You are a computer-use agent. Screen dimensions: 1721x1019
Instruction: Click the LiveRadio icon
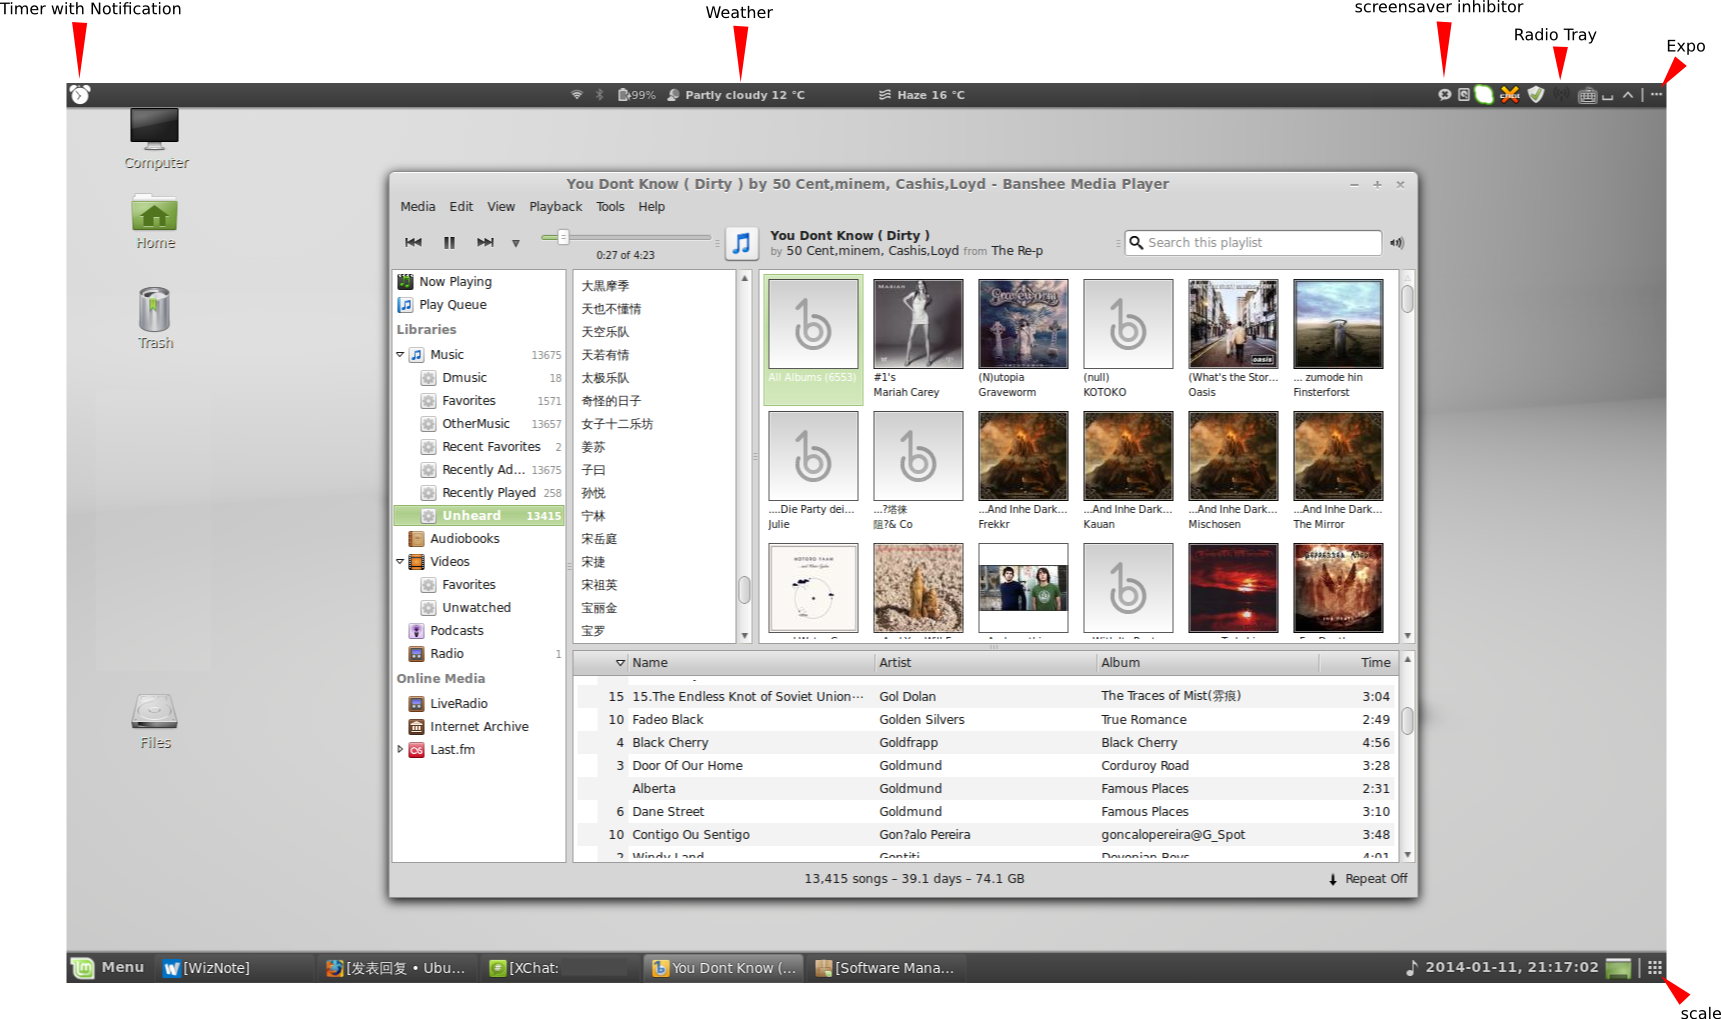click(x=417, y=704)
